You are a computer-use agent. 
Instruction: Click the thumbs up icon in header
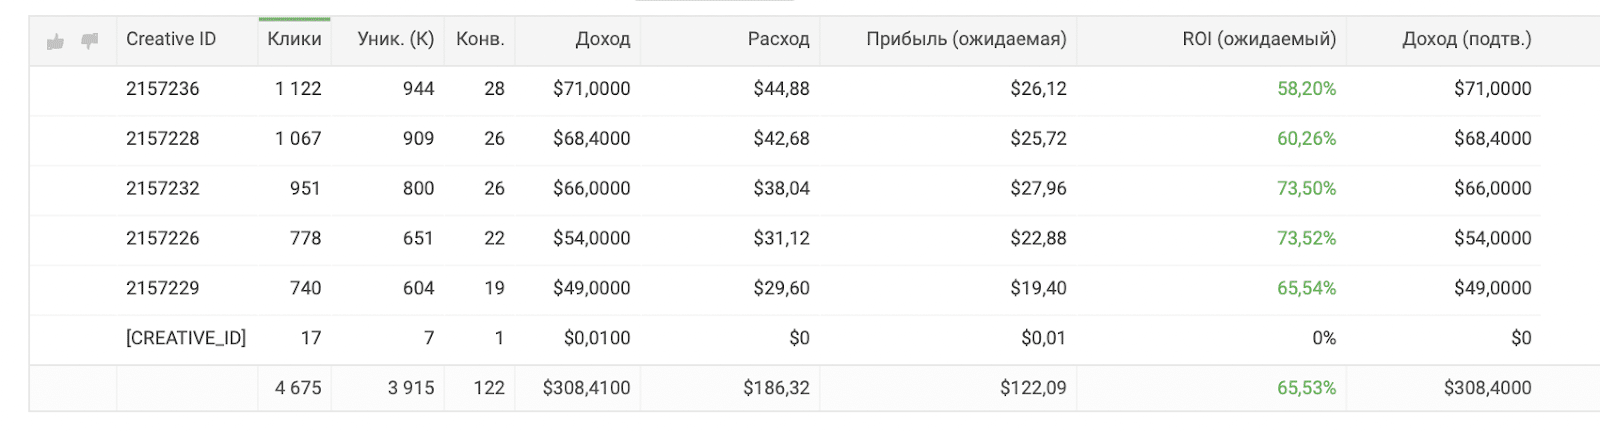point(55,41)
